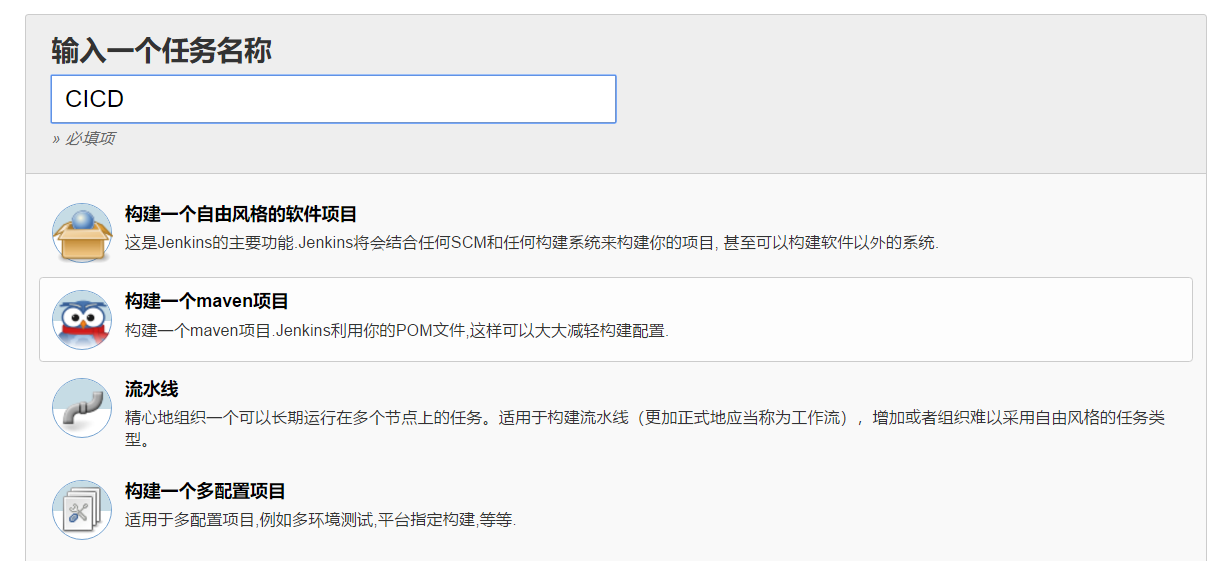Click the 输入一个任务名称 heading
The height and width of the screenshot is (561, 1230).
pos(161,50)
